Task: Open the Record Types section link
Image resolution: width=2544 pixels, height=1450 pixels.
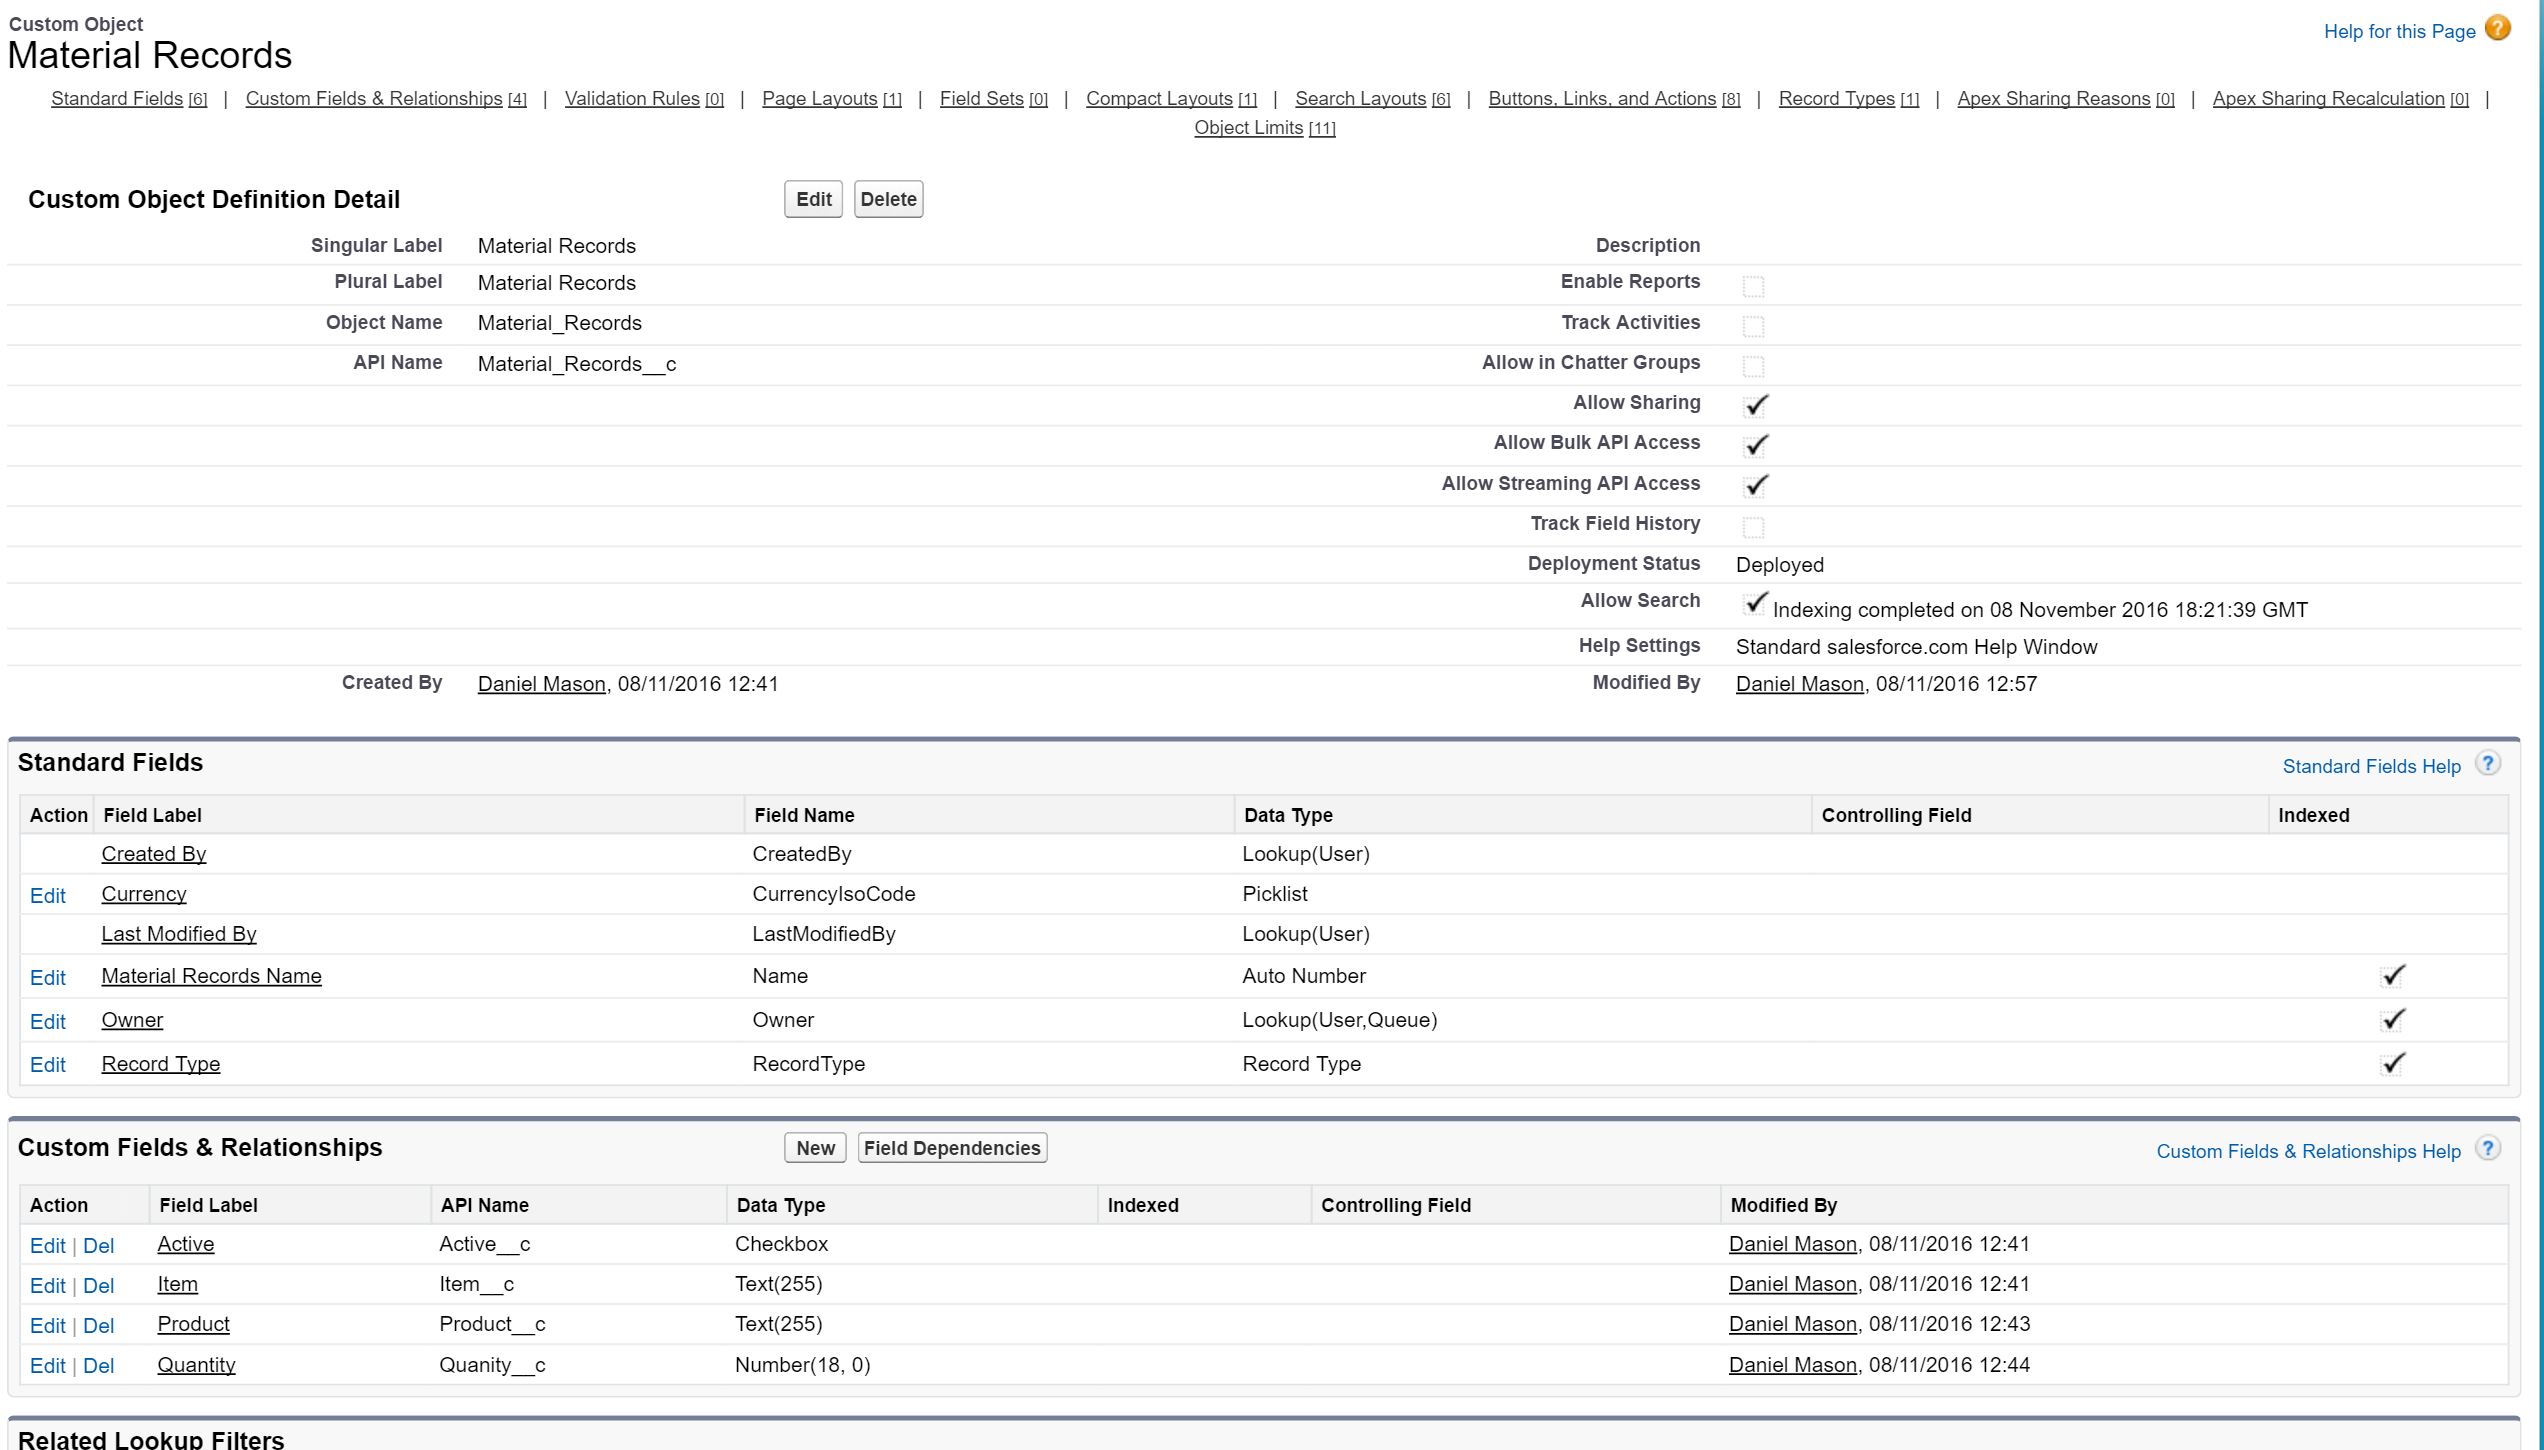Action: coord(1836,99)
